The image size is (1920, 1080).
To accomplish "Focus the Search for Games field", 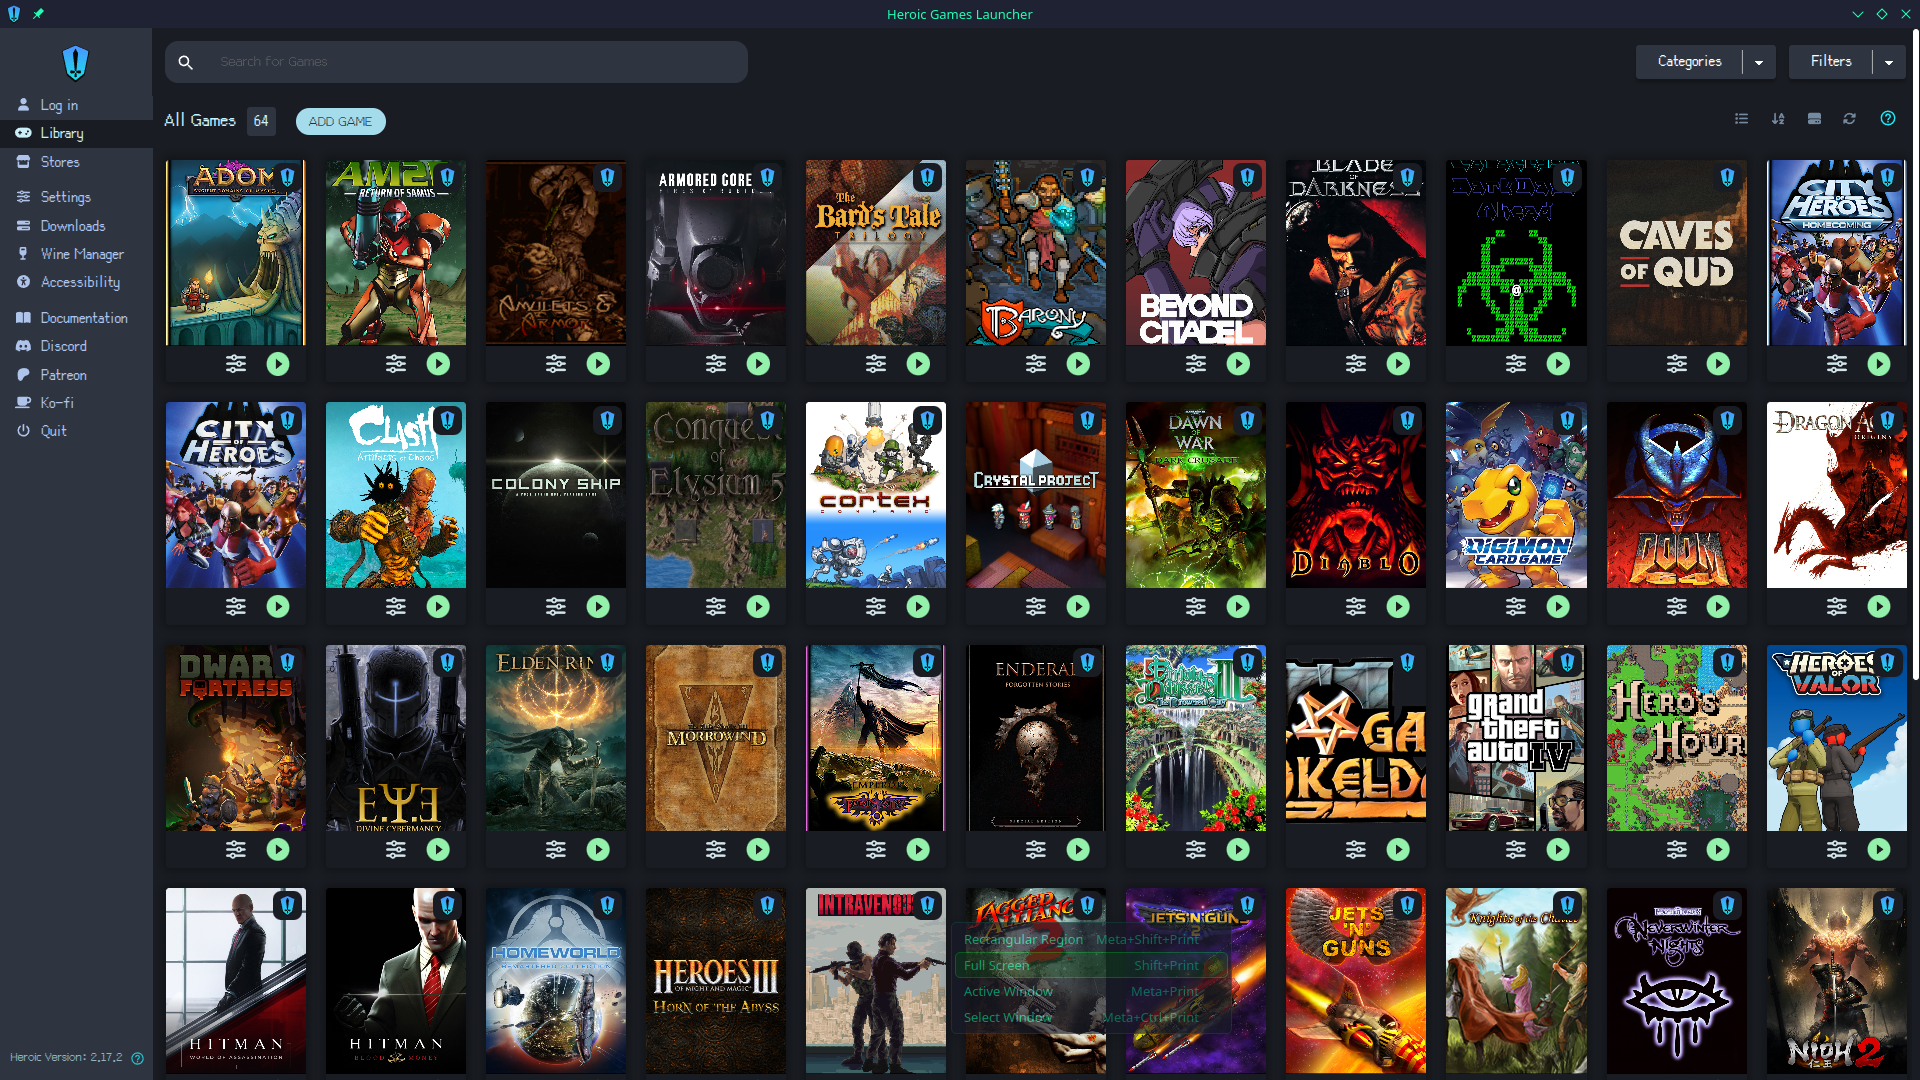I will coord(456,62).
